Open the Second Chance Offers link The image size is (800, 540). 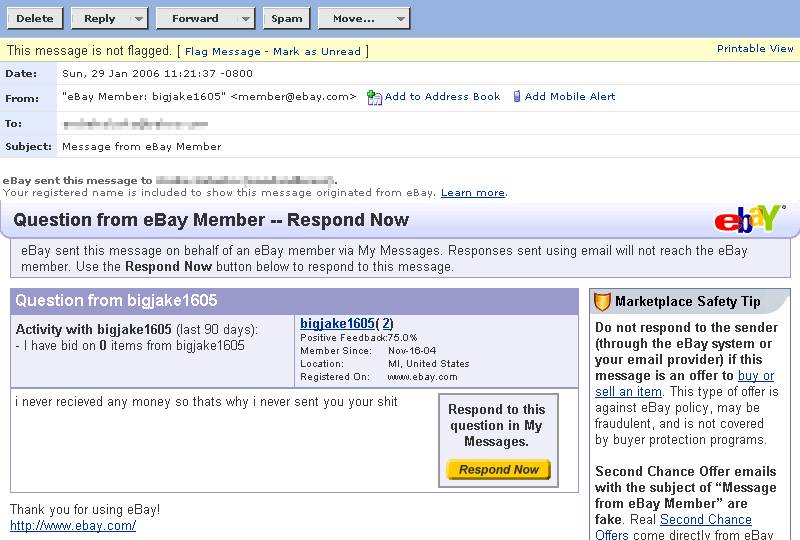pyautogui.click(x=673, y=527)
